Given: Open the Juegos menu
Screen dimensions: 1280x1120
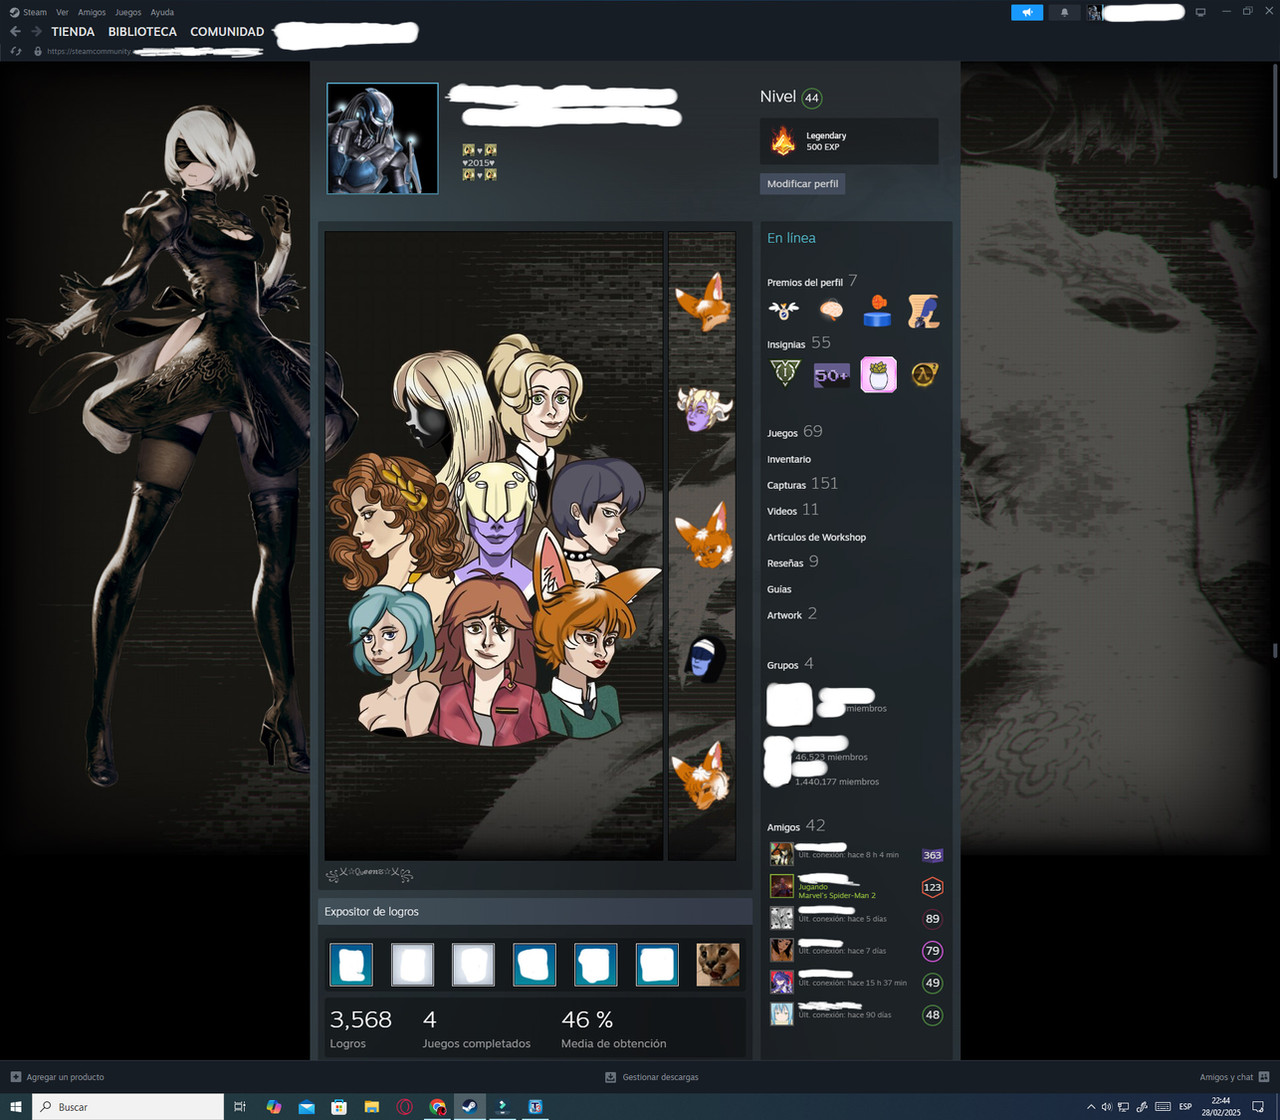Looking at the screenshot, I should 128,12.
